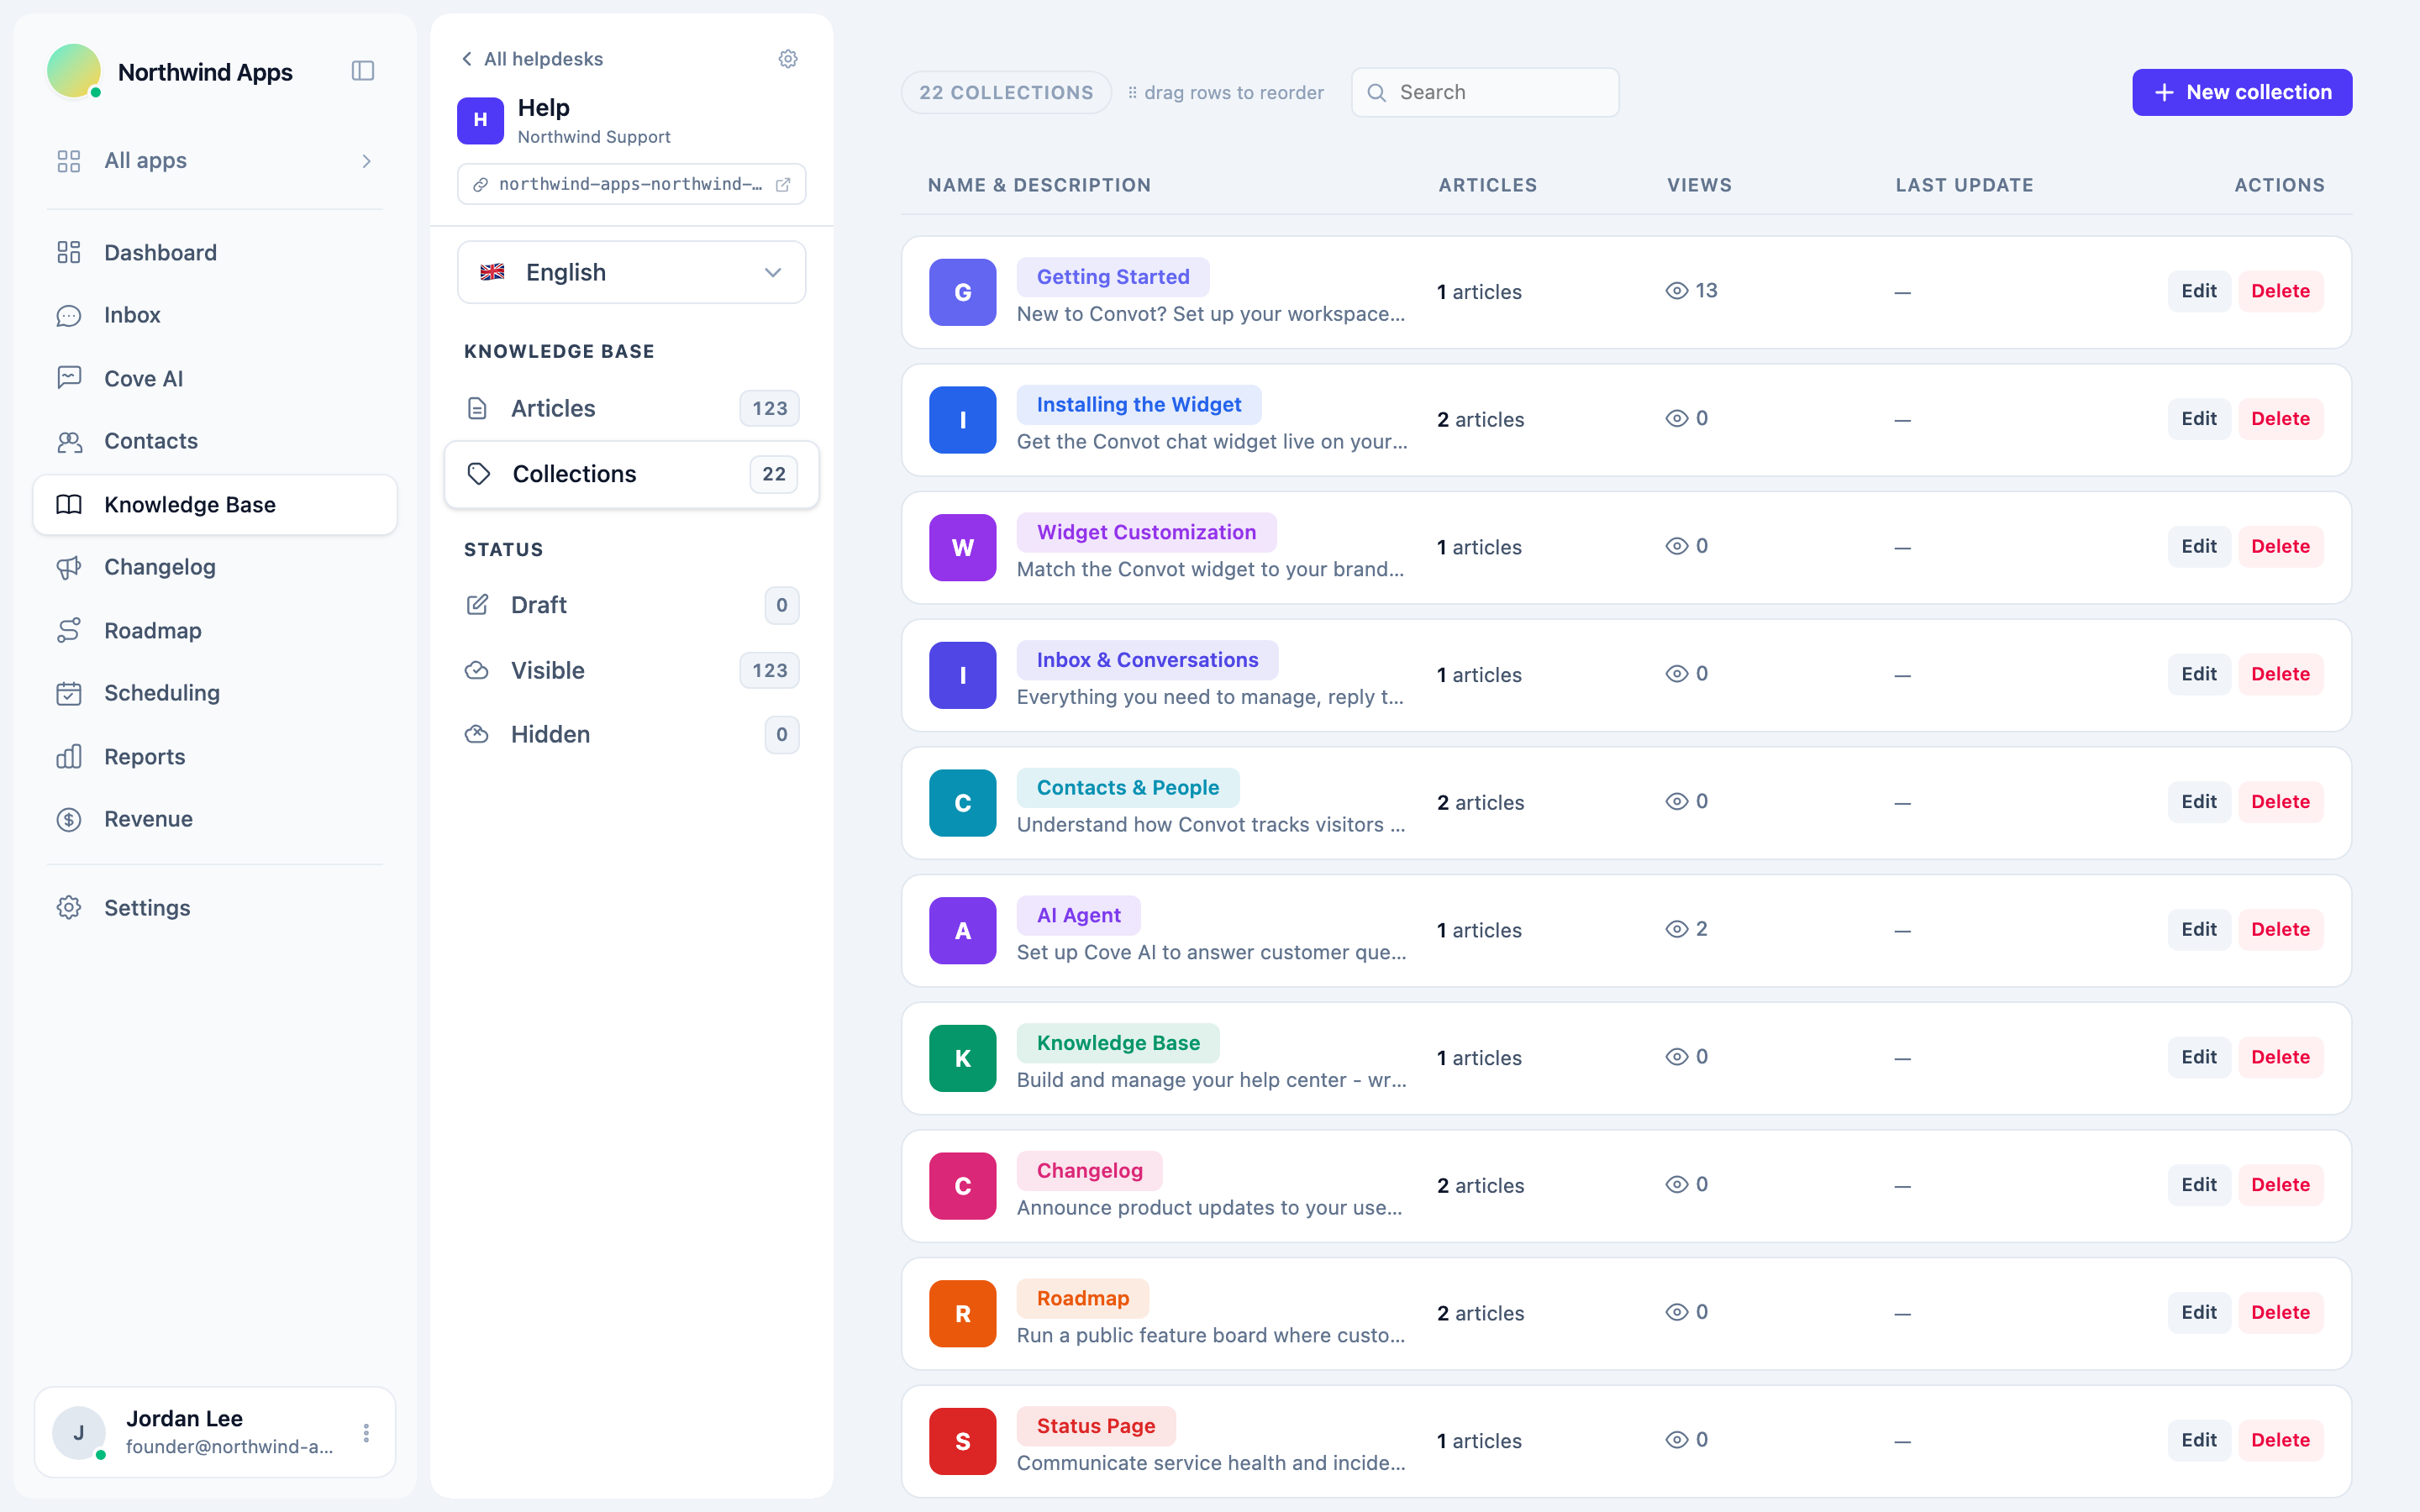Viewport: 2420px width, 1512px height.
Task: Click the green Knowledge Base K icon
Action: [x=962, y=1058]
